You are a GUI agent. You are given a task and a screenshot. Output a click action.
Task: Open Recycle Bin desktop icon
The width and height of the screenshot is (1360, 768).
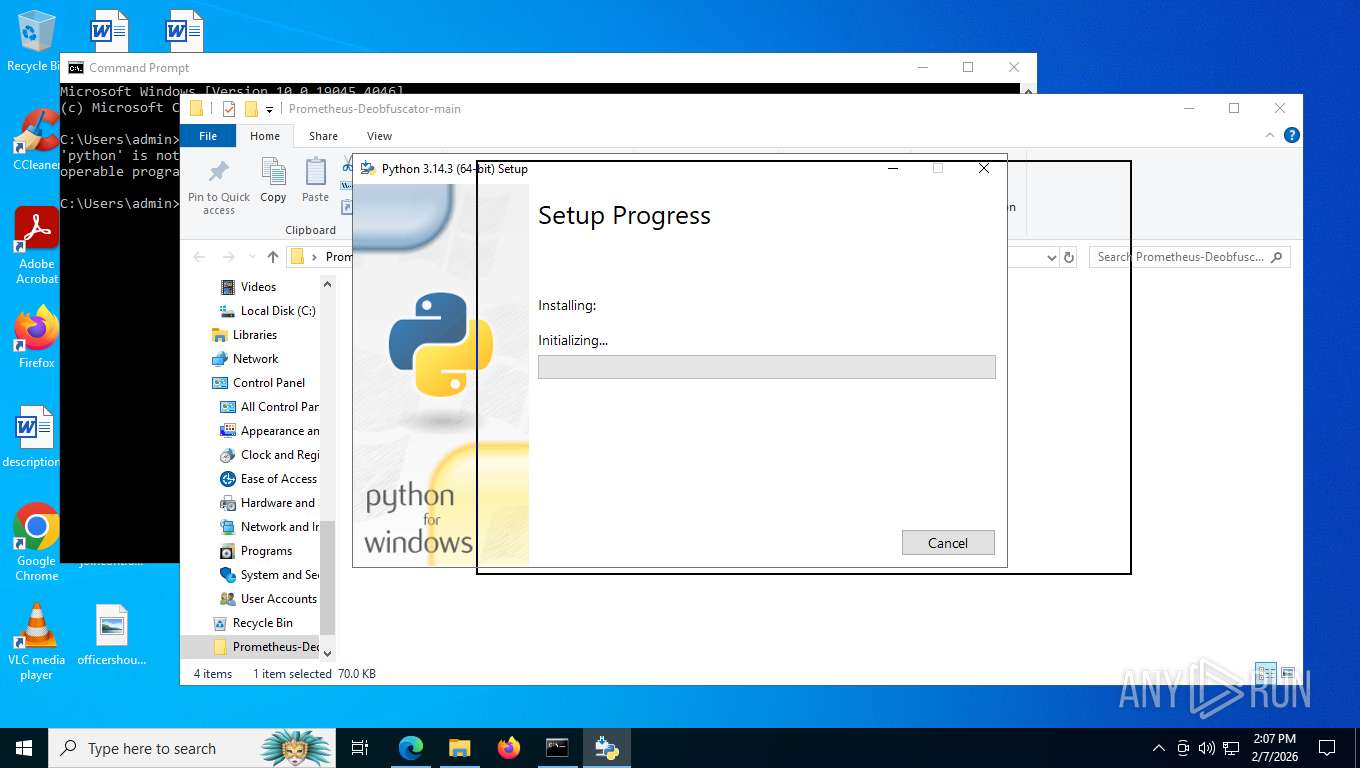[x=36, y=41]
